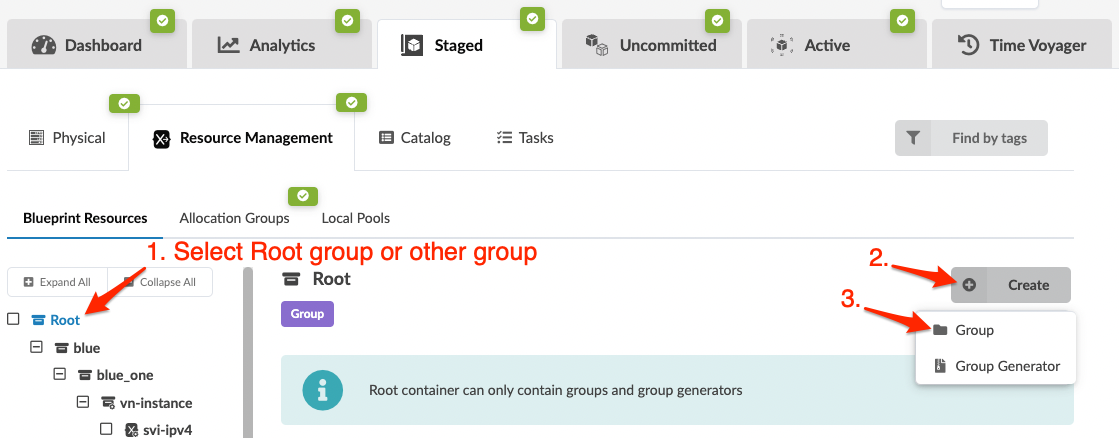The width and height of the screenshot is (1119, 438).
Task: Click the Expand All button
Action: click(x=58, y=282)
